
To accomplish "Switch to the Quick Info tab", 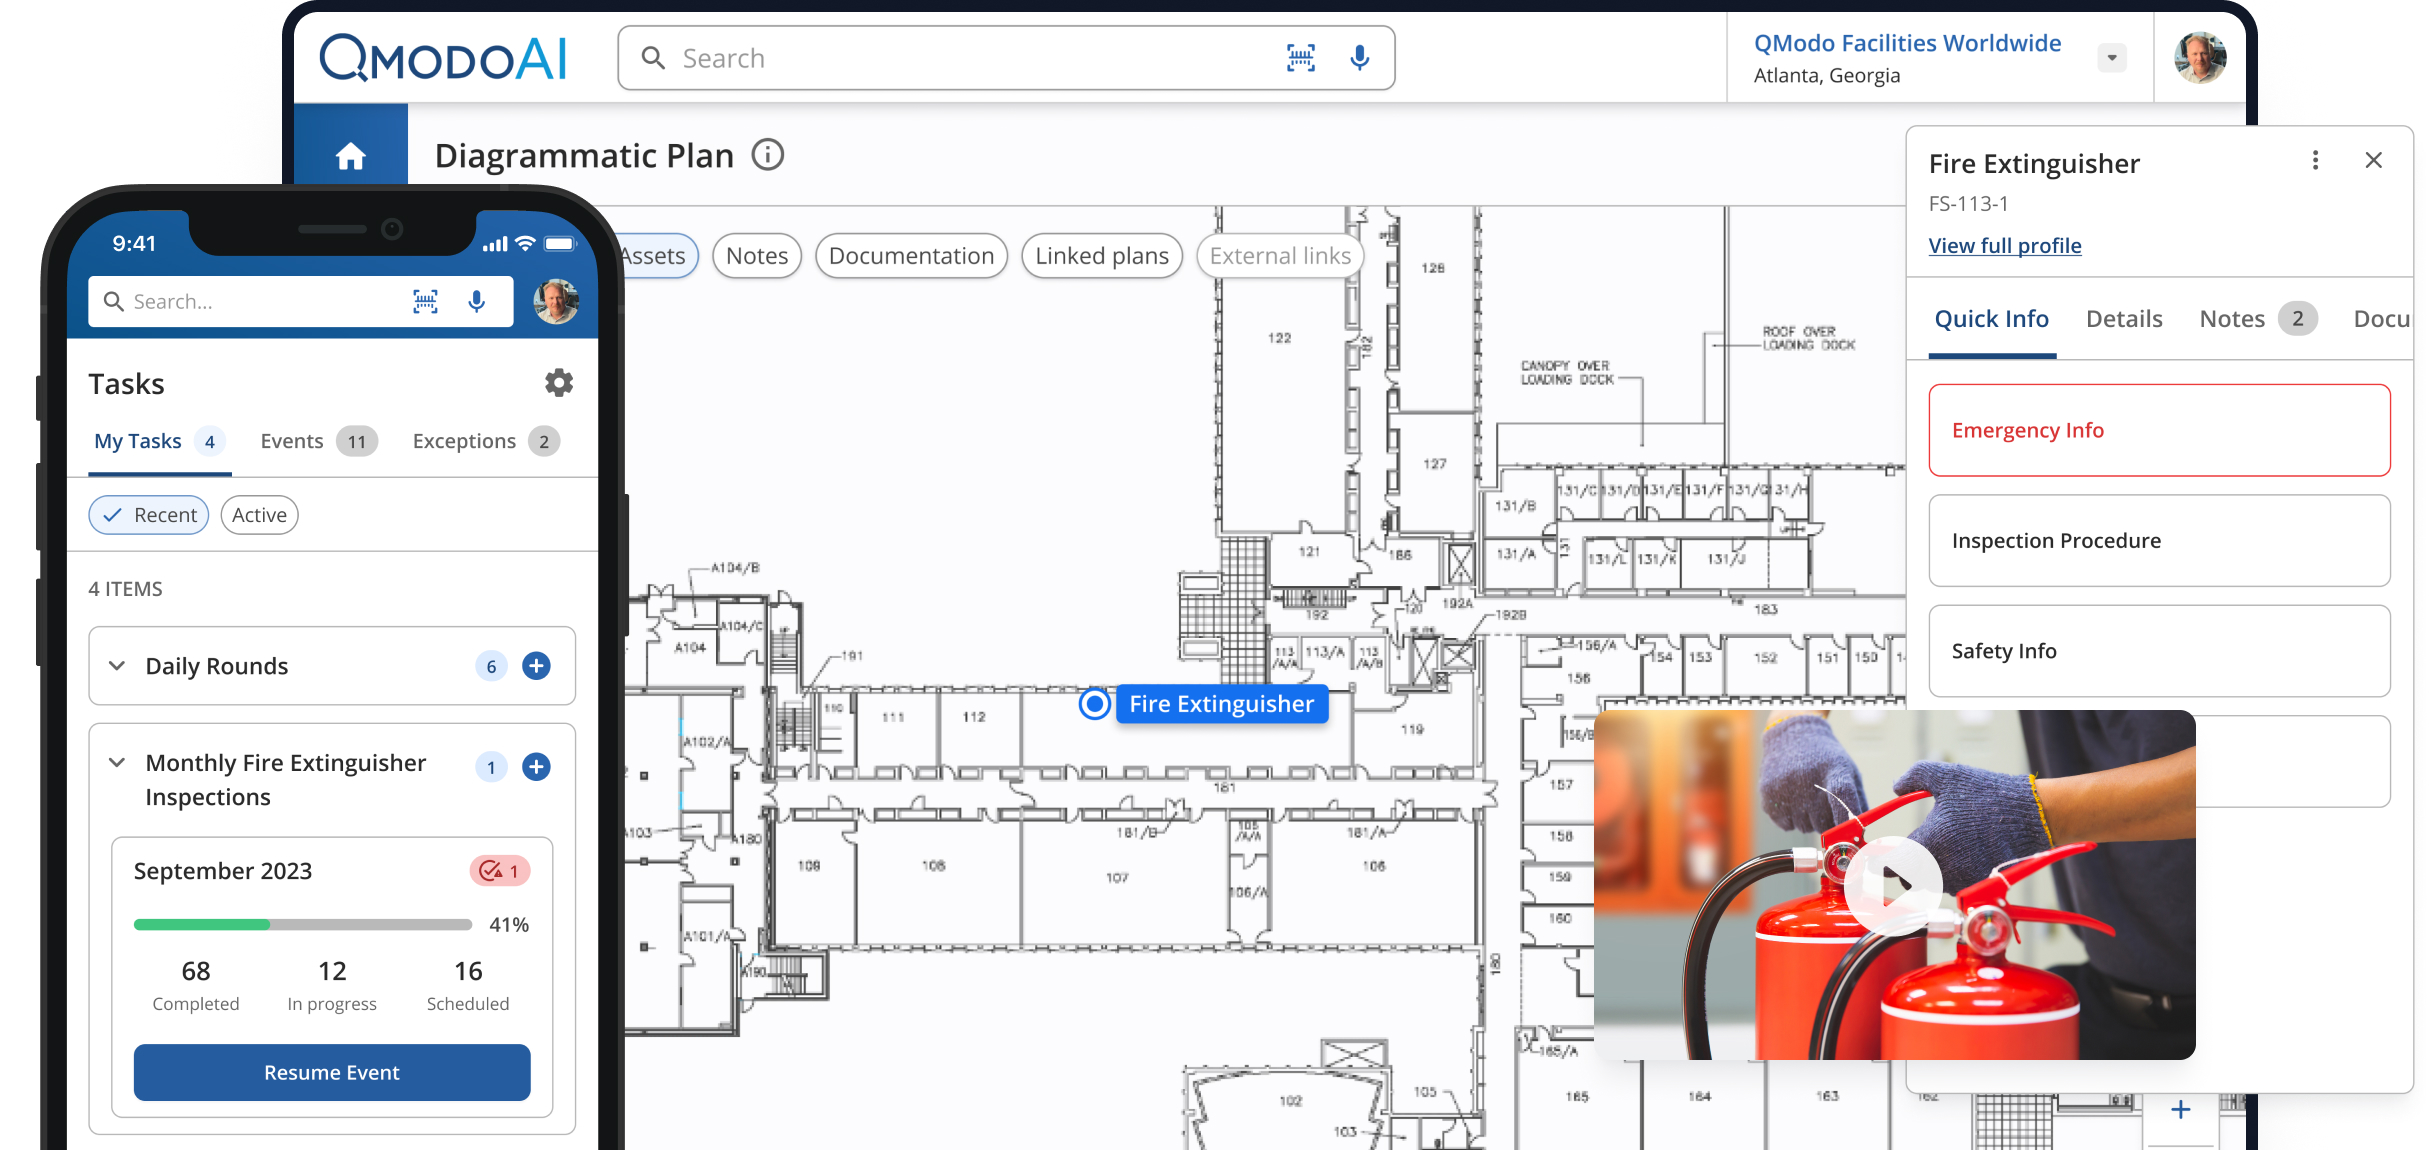I will tap(1992, 319).
